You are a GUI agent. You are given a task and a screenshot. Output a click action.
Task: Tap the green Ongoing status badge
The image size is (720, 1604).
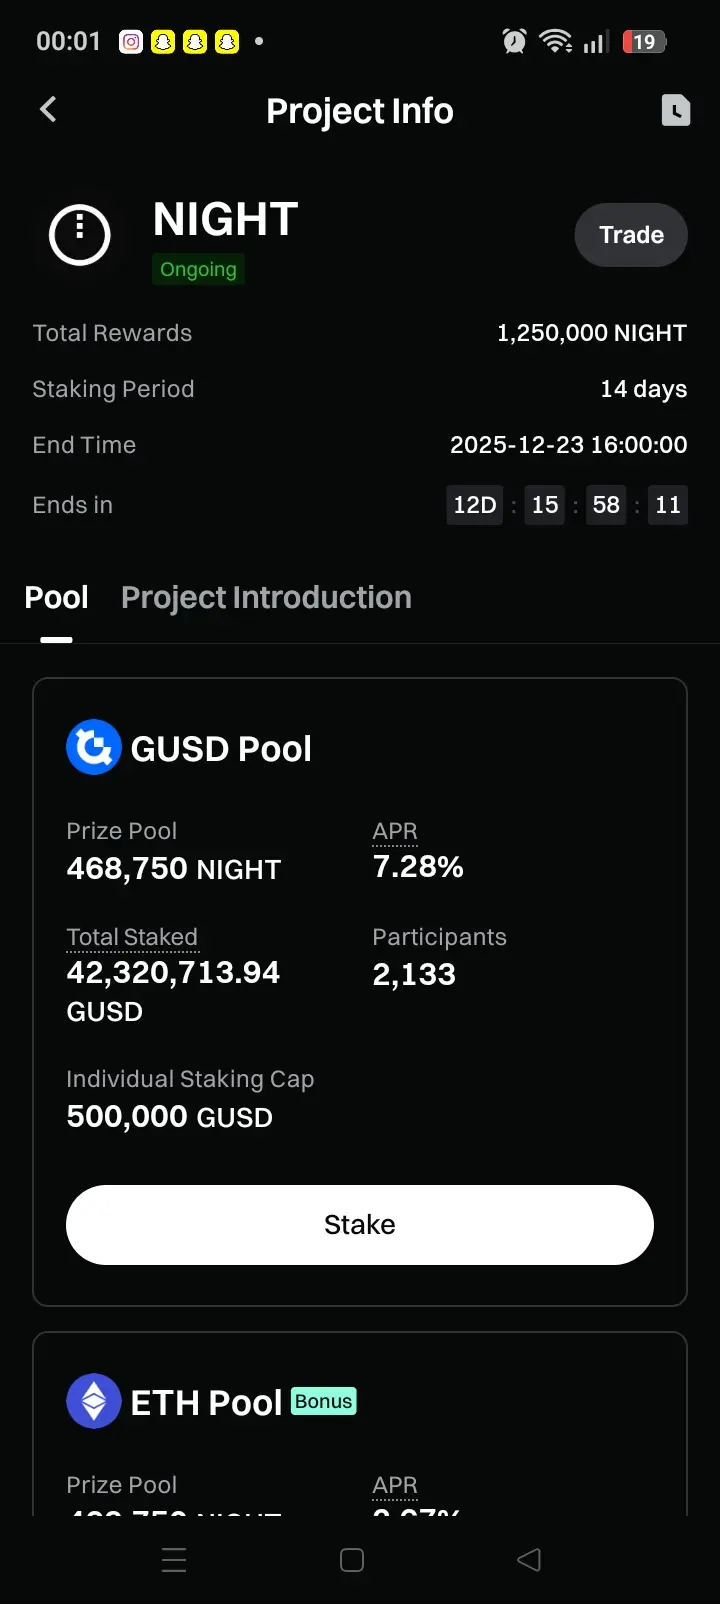[x=198, y=269]
